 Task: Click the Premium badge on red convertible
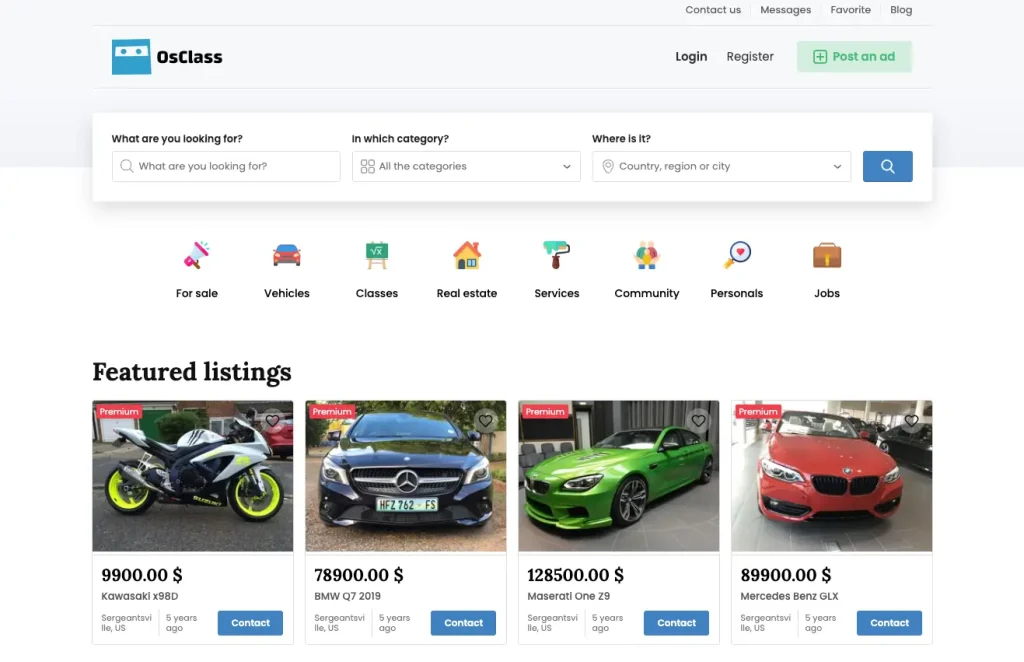[x=758, y=411]
